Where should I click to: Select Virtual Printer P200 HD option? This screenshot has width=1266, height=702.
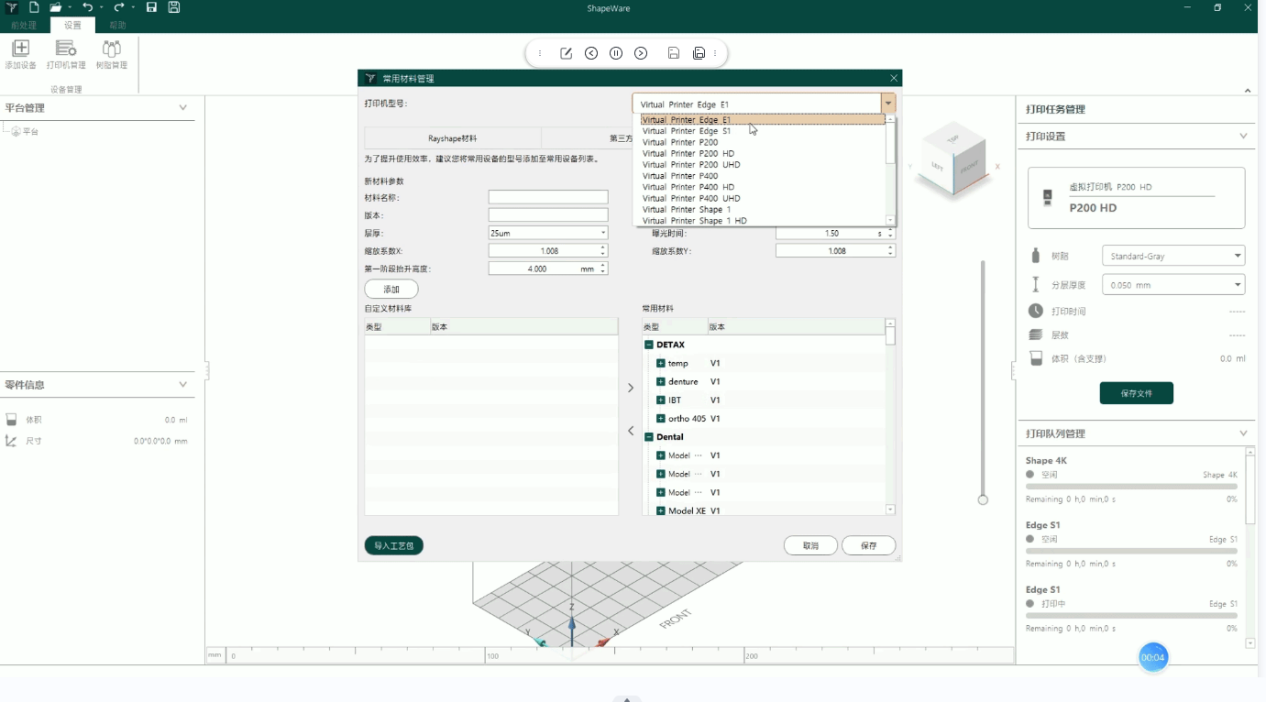point(762,154)
